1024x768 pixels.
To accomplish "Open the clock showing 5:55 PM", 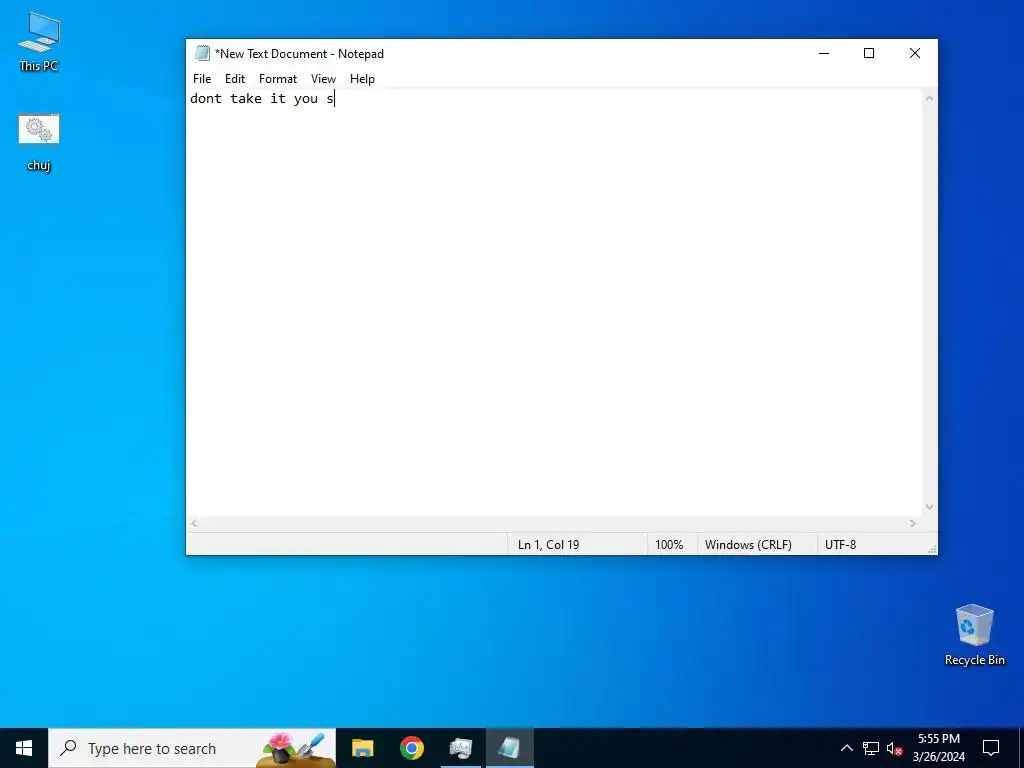I will (938, 748).
